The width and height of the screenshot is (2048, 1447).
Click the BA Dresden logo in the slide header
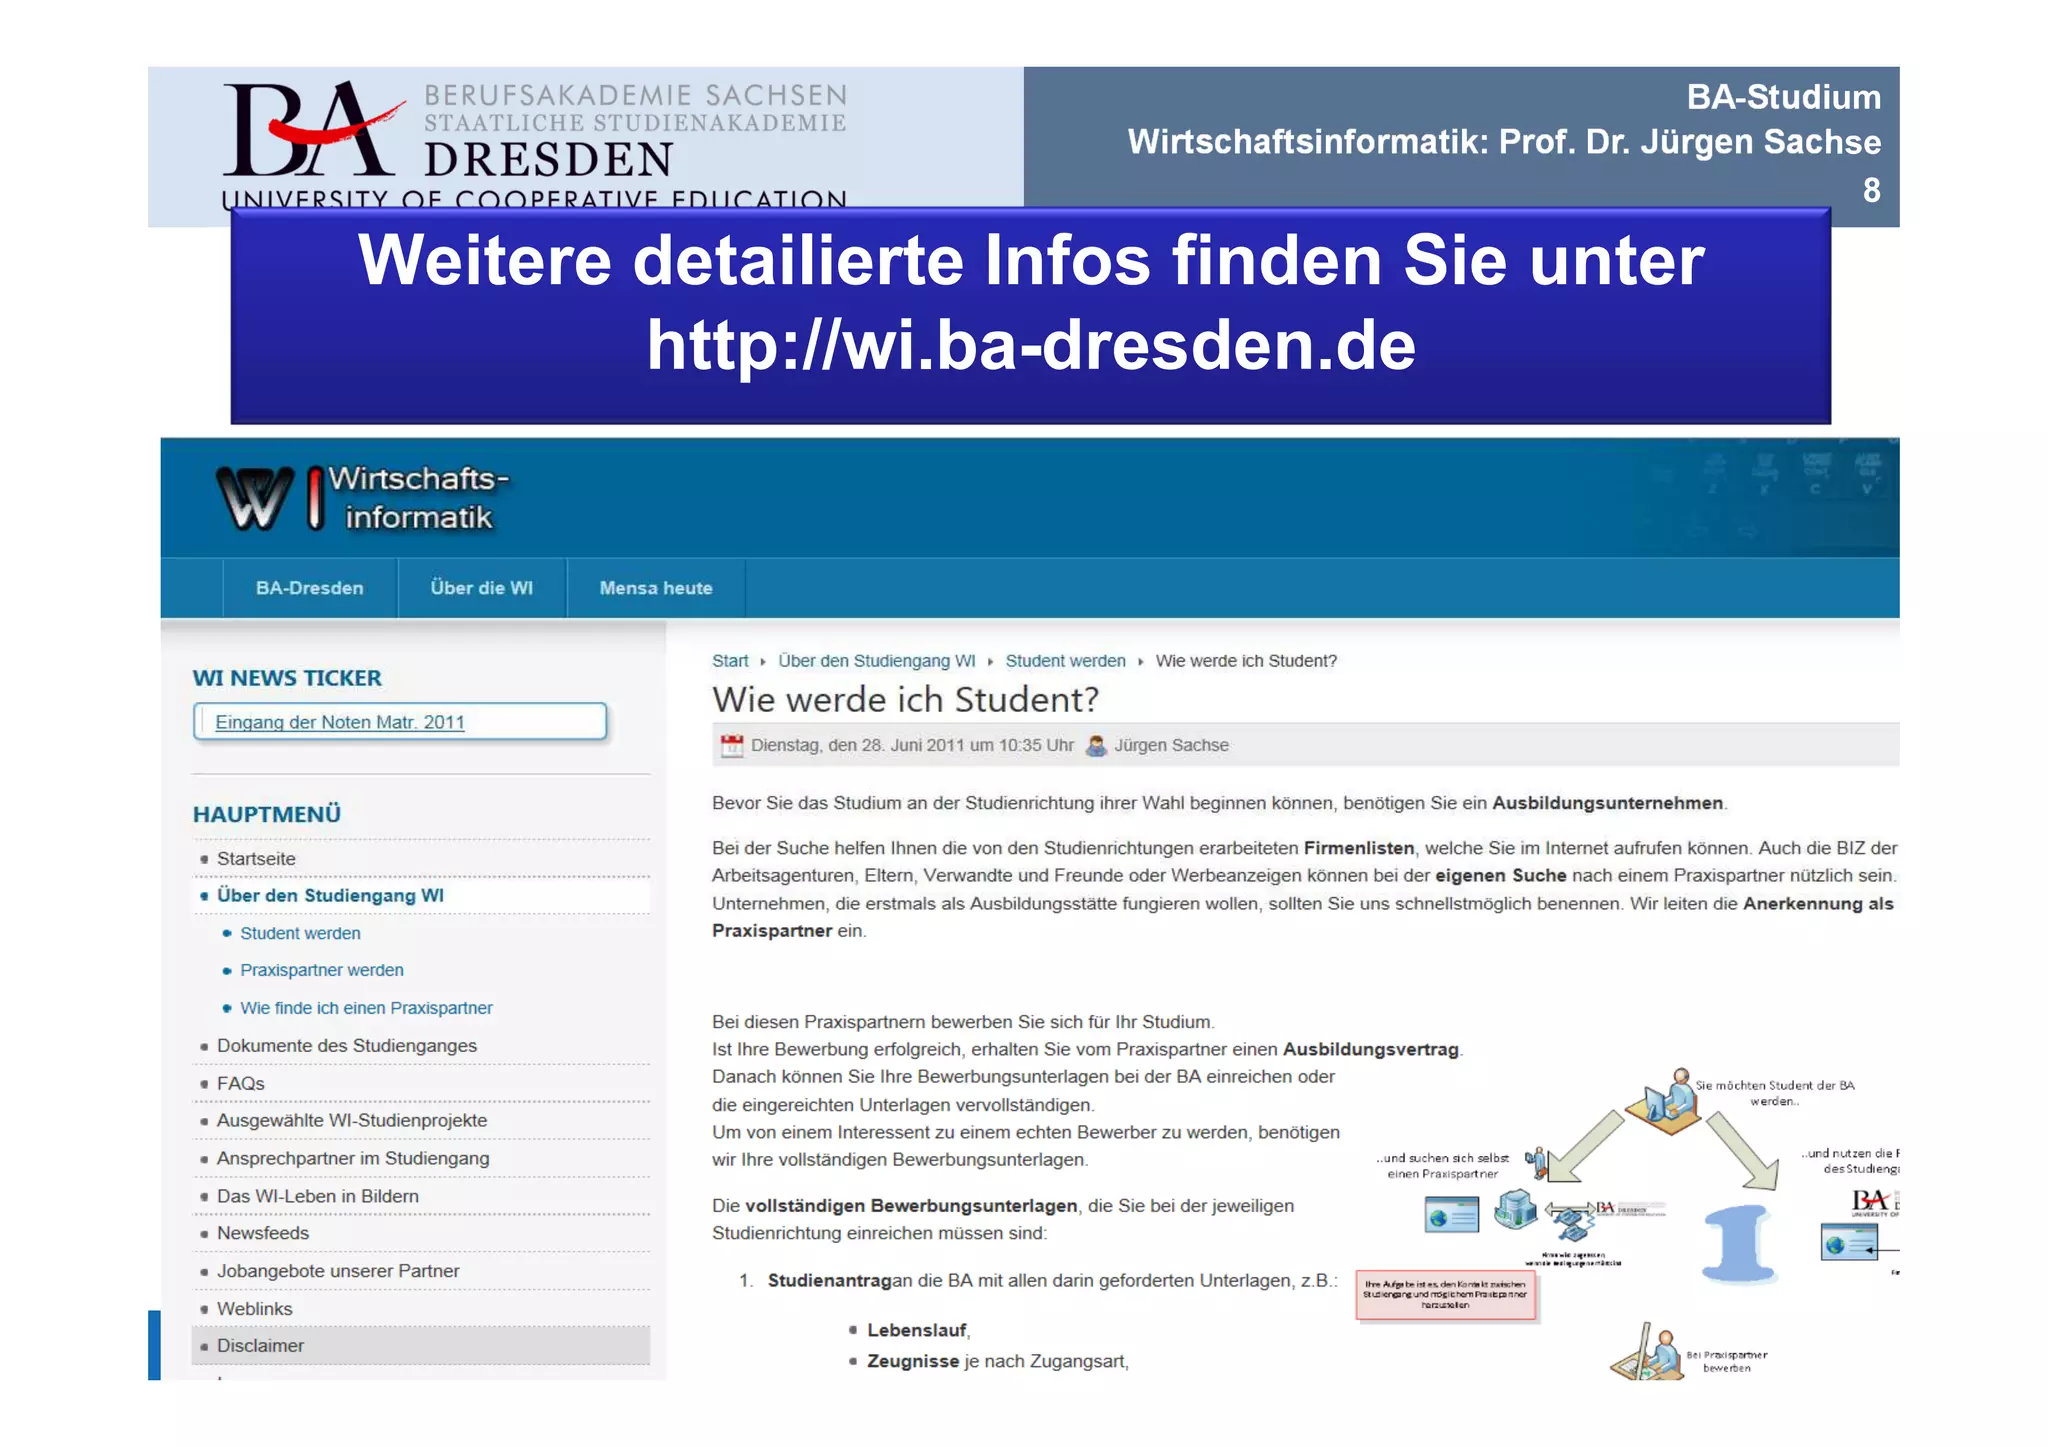tap(534, 145)
